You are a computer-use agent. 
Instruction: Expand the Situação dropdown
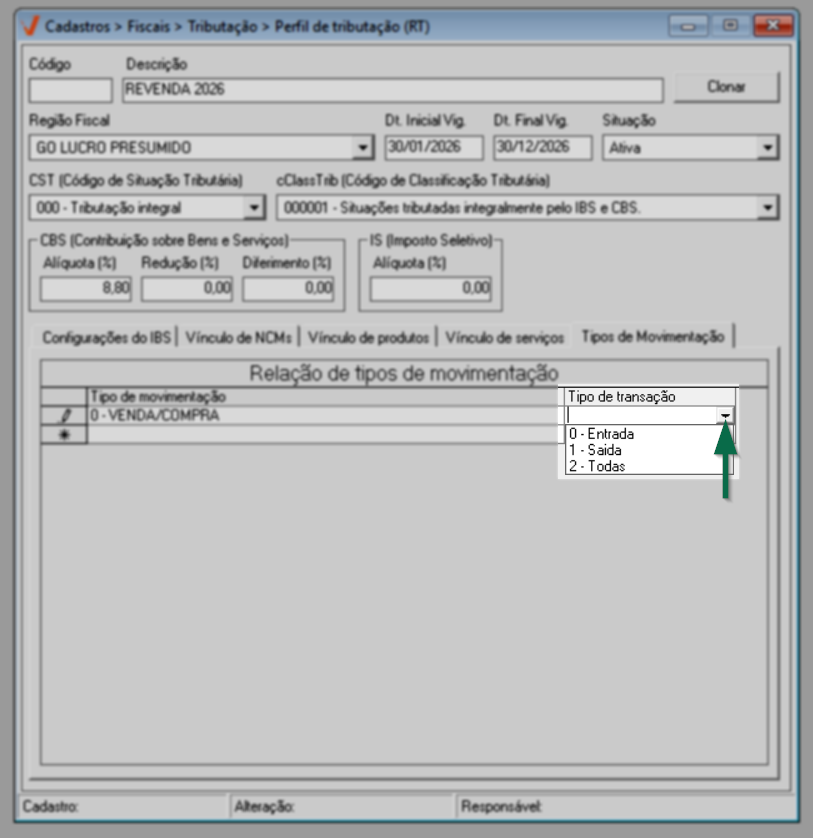click(768, 148)
